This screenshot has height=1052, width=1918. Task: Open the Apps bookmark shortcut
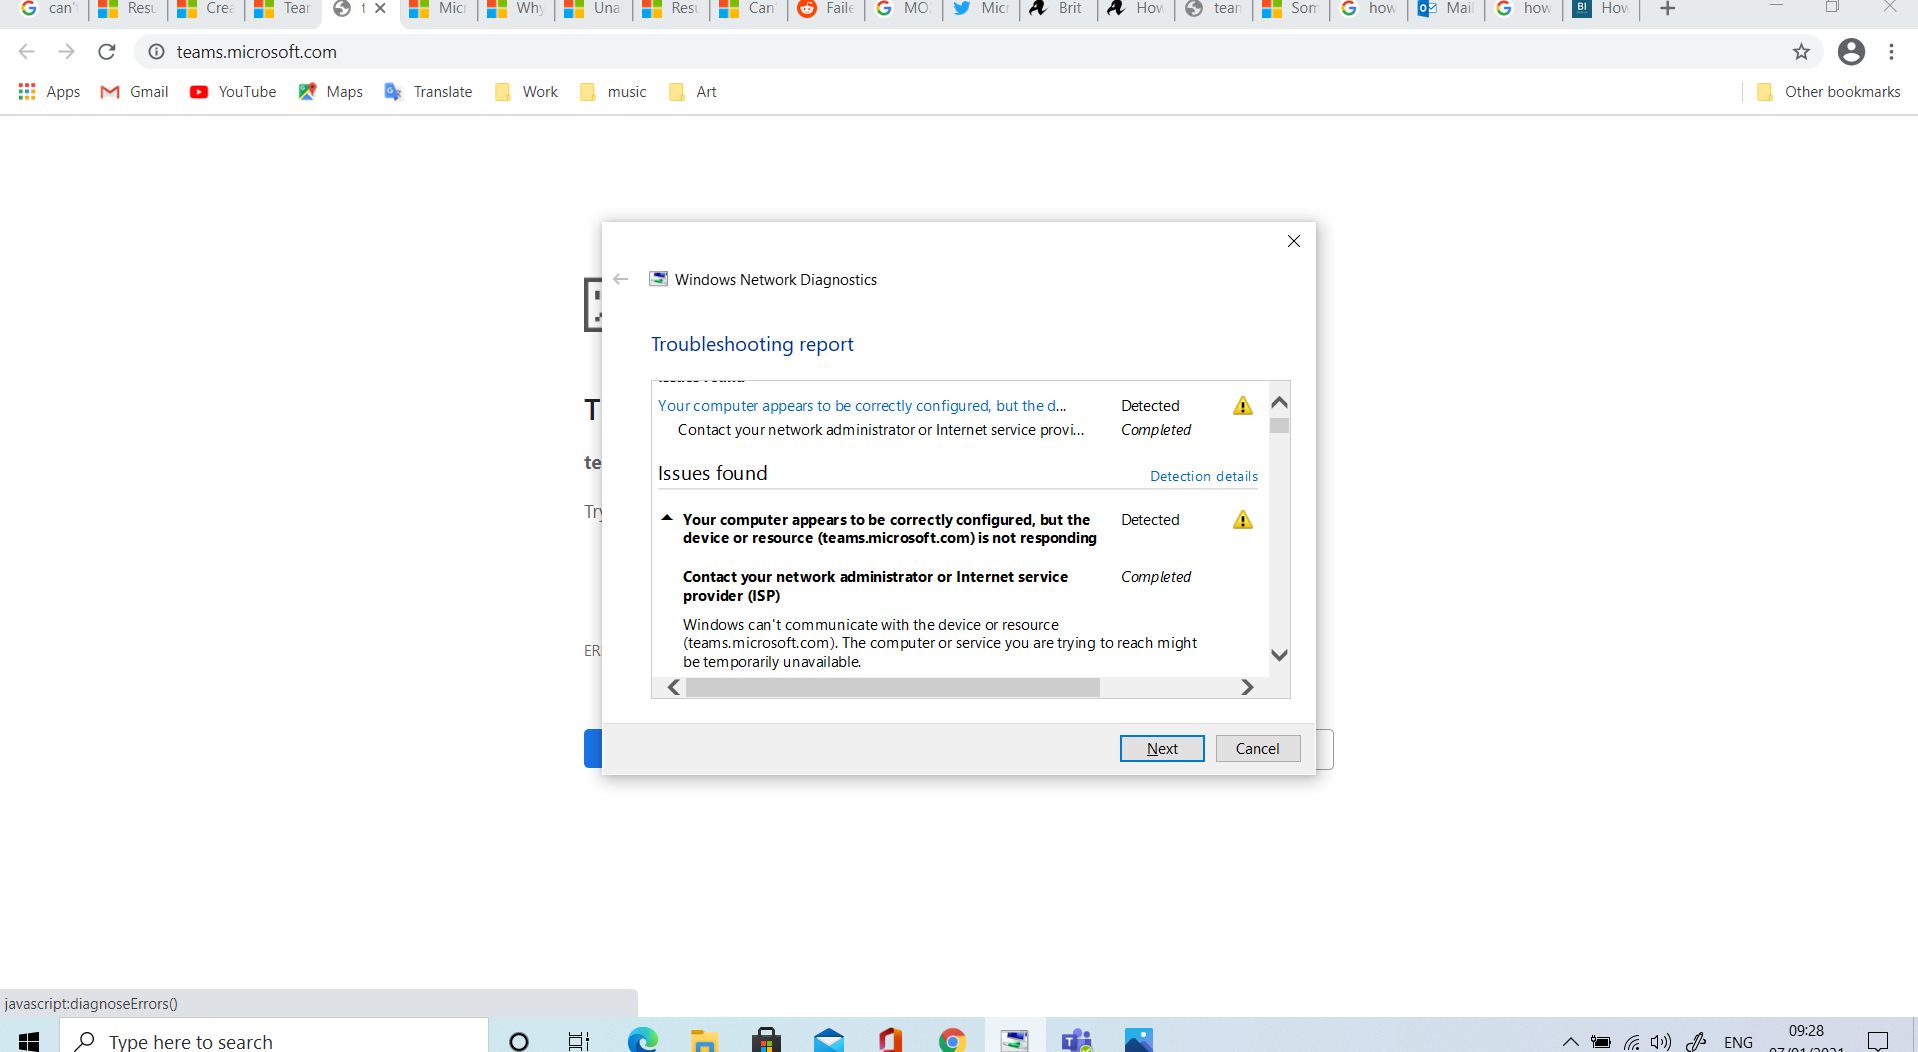pos(49,92)
